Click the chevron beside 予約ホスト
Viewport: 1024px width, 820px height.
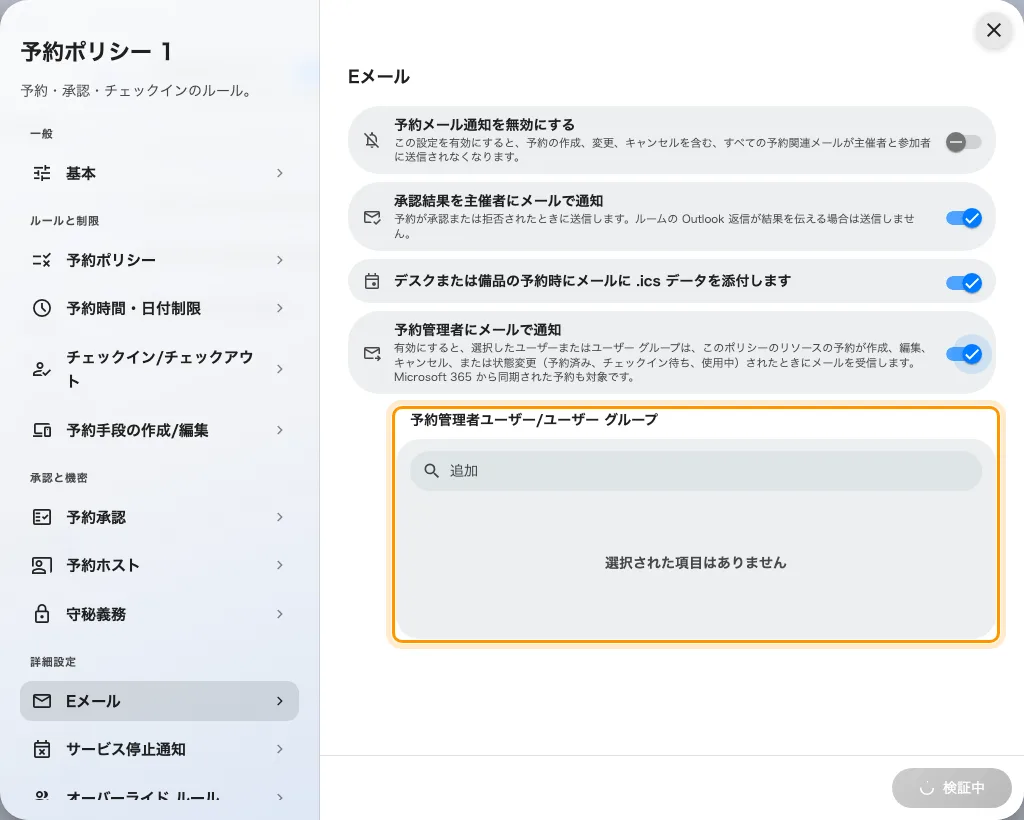click(280, 565)
